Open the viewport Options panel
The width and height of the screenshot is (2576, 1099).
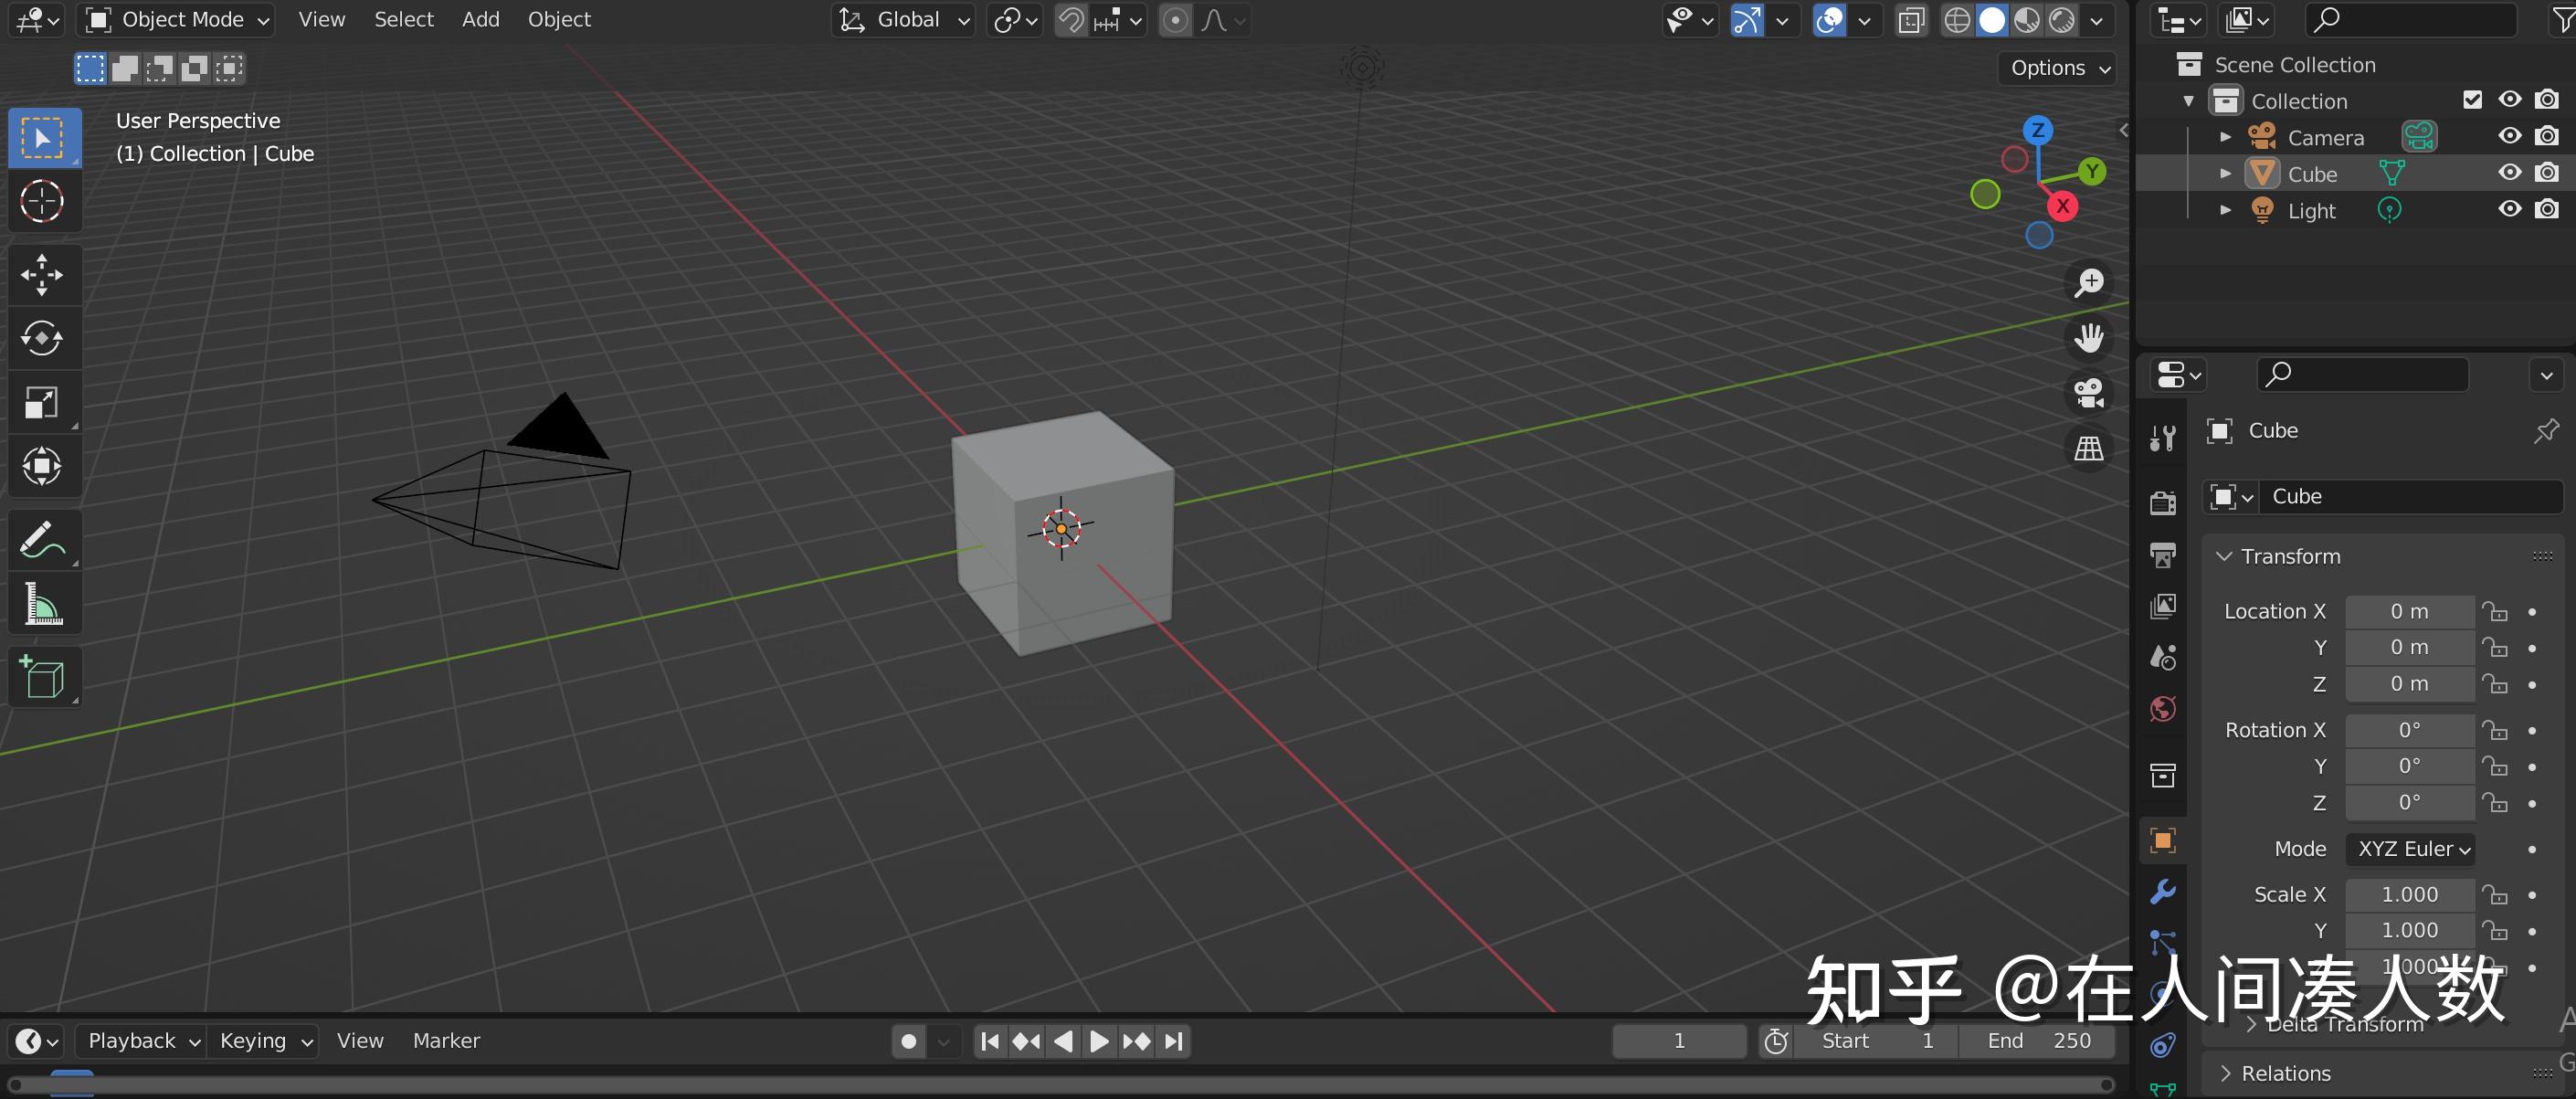(x=2055, y=68)
